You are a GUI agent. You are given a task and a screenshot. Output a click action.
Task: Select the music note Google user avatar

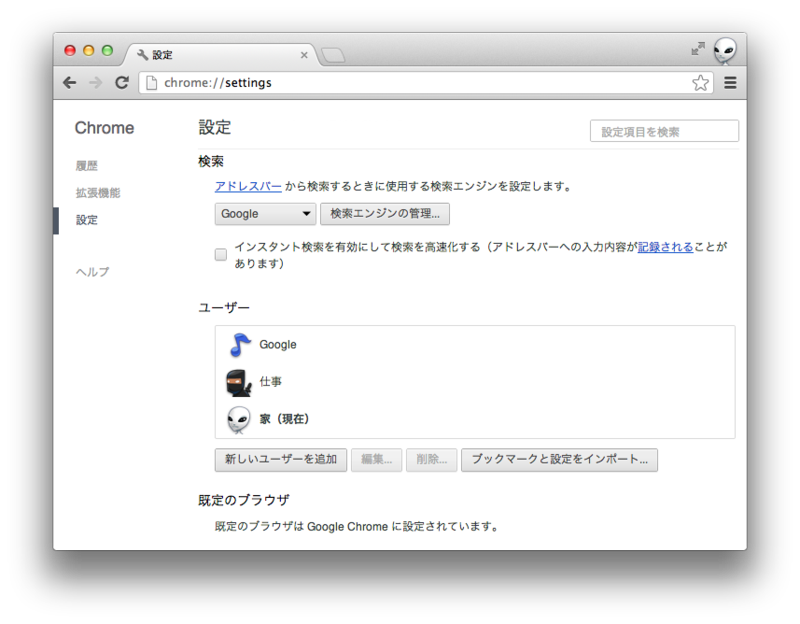pos(239,344)
